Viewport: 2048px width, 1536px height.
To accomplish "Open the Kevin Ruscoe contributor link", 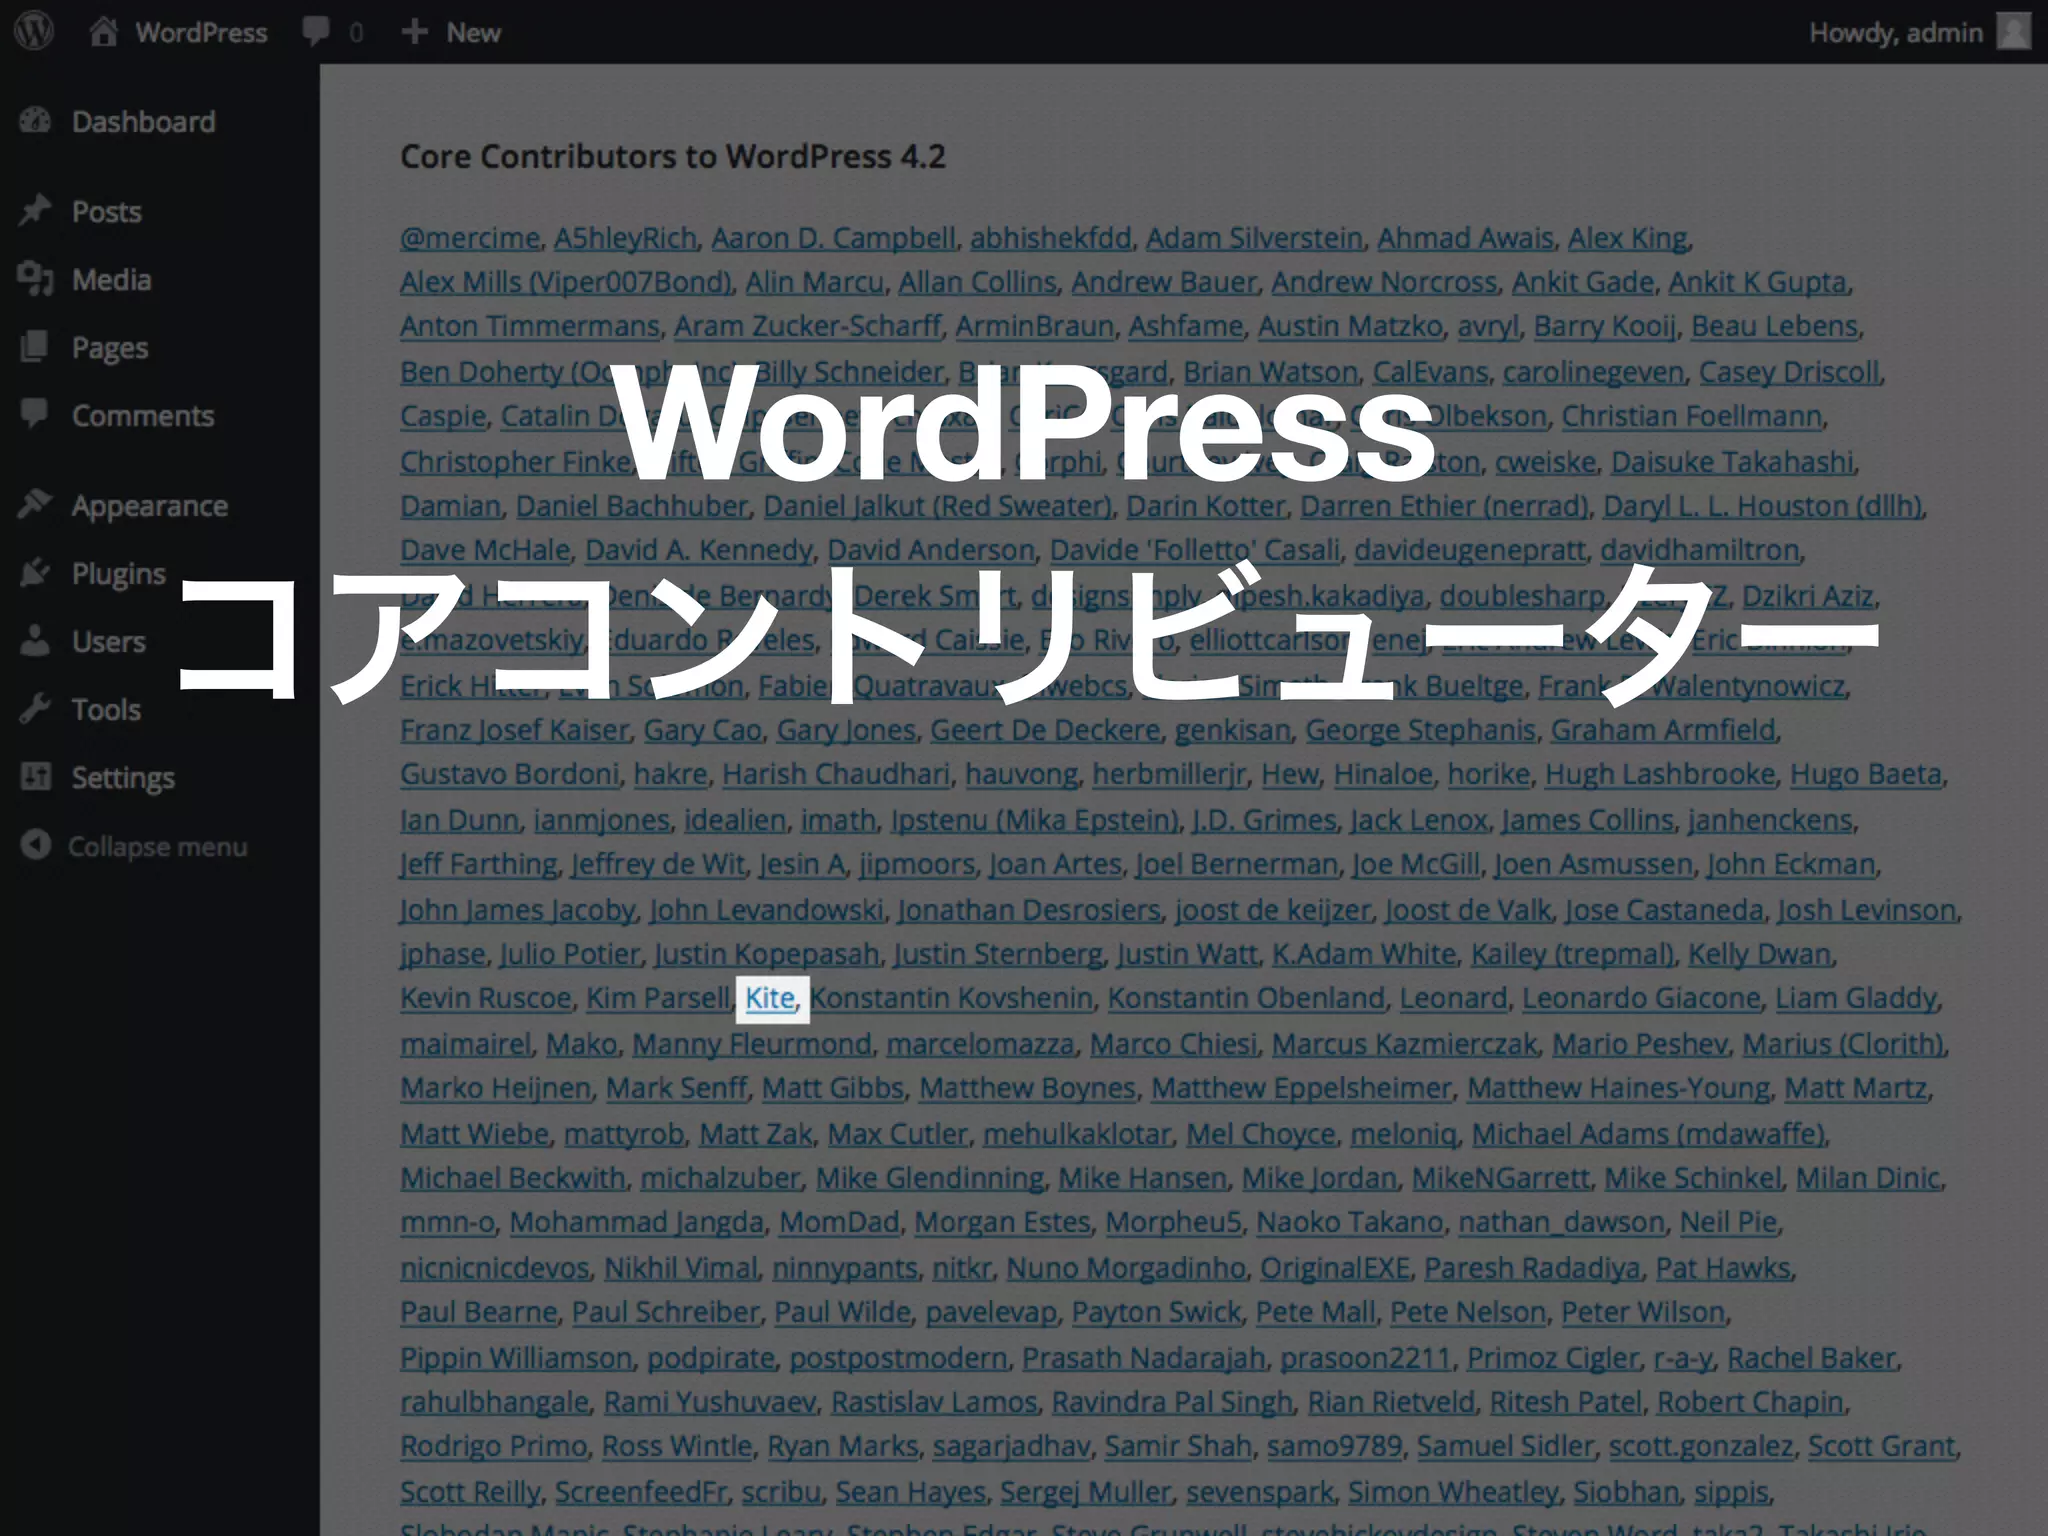I will (485, 998).
